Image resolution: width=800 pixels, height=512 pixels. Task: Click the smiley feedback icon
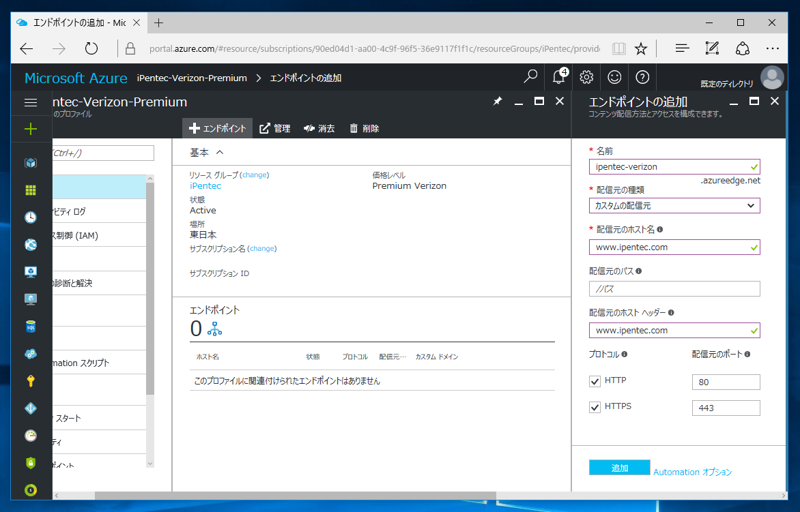614,77
